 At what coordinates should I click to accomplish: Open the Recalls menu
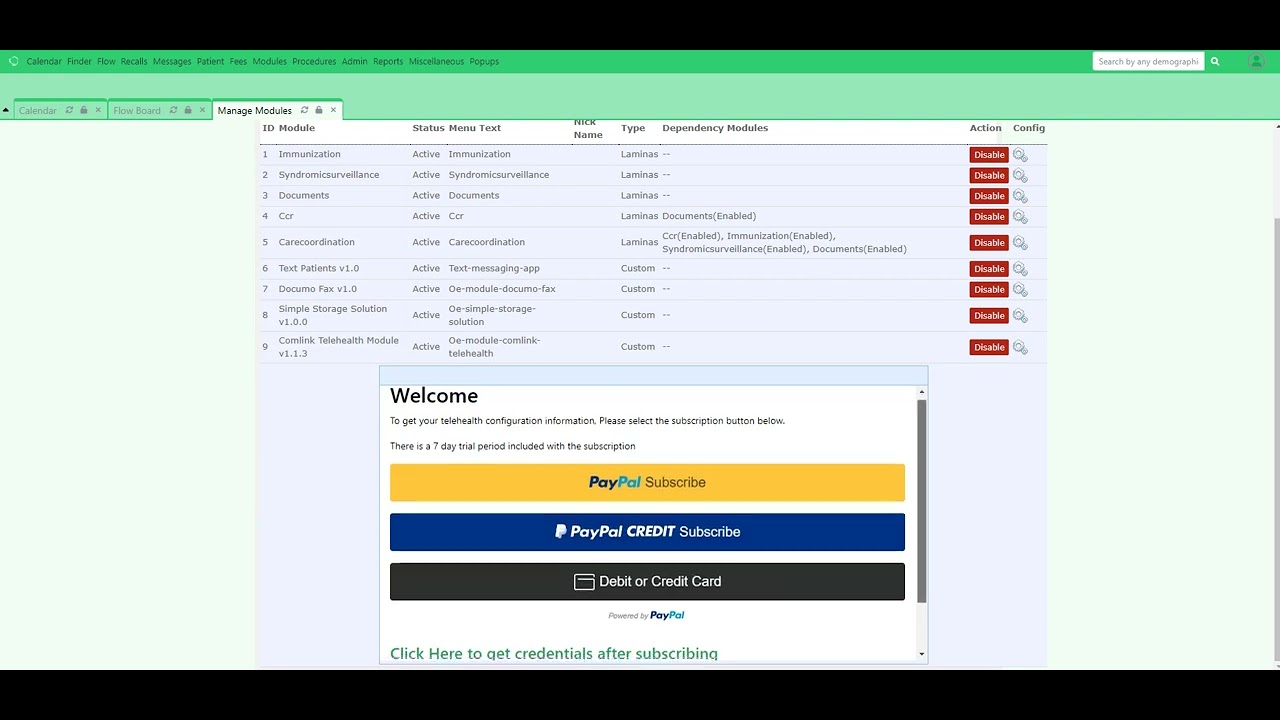pyautogui.click(x=134, y=61)
